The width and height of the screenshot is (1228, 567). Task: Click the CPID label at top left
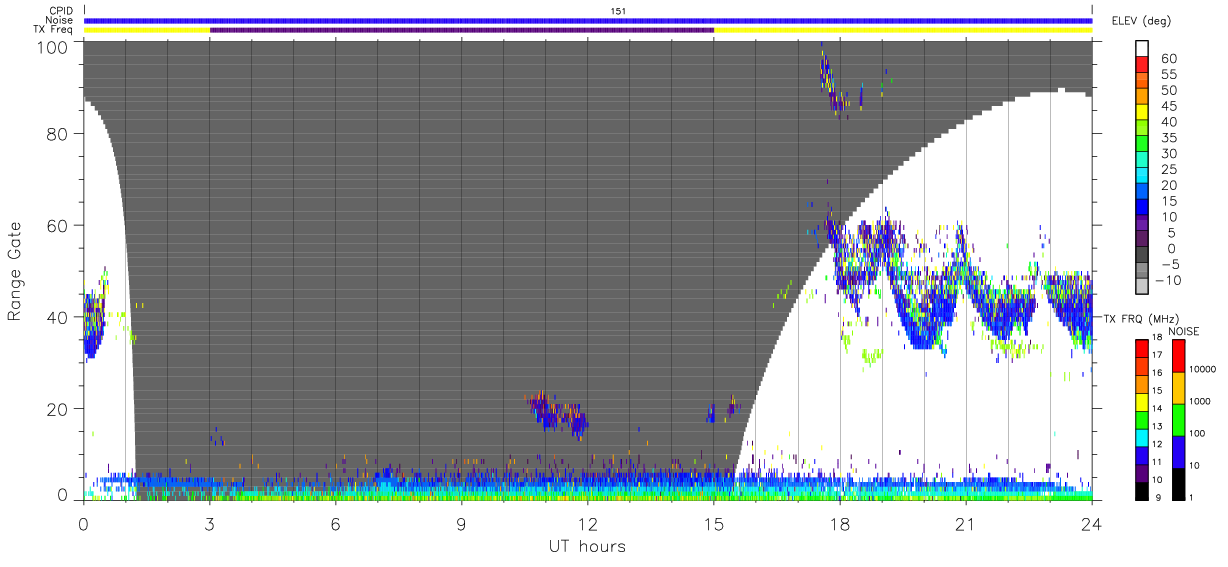(61, 11)
